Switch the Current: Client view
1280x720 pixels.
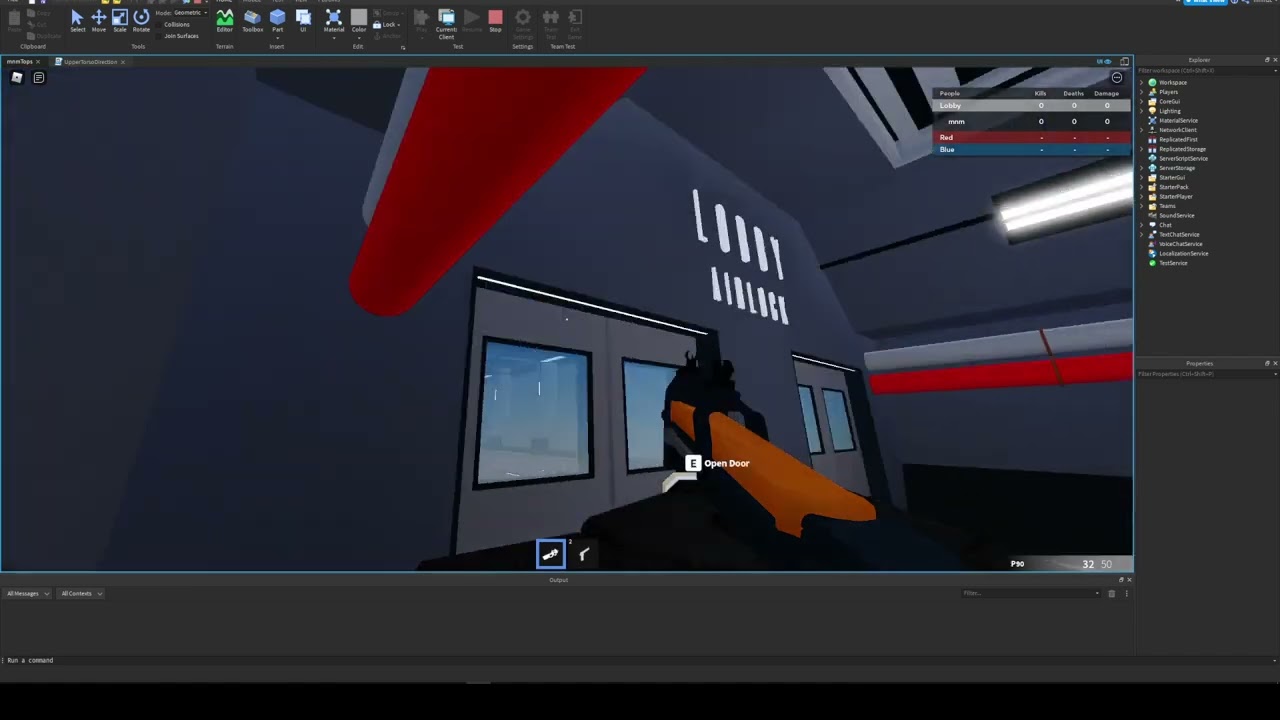pos(446,24)
